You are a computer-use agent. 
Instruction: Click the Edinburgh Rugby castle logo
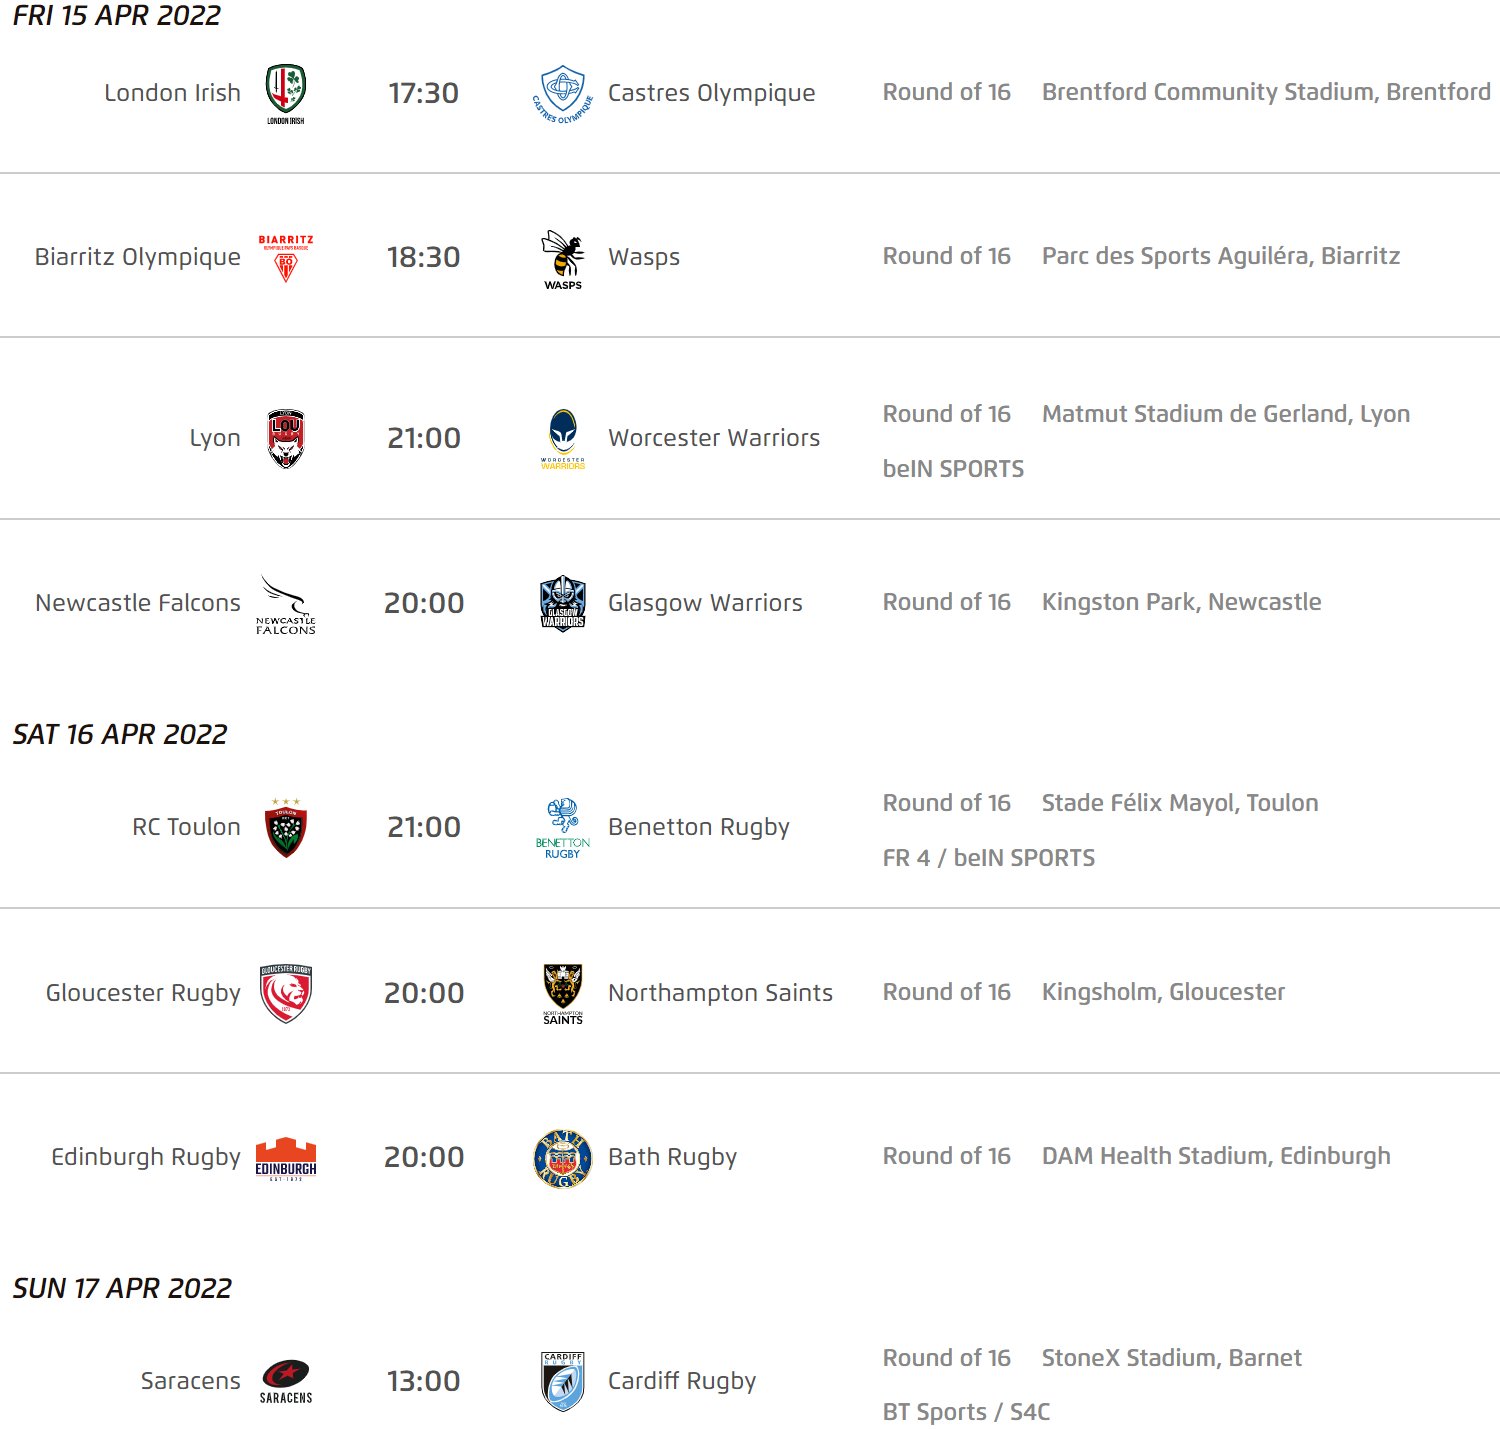click(x=286, y=1158)
